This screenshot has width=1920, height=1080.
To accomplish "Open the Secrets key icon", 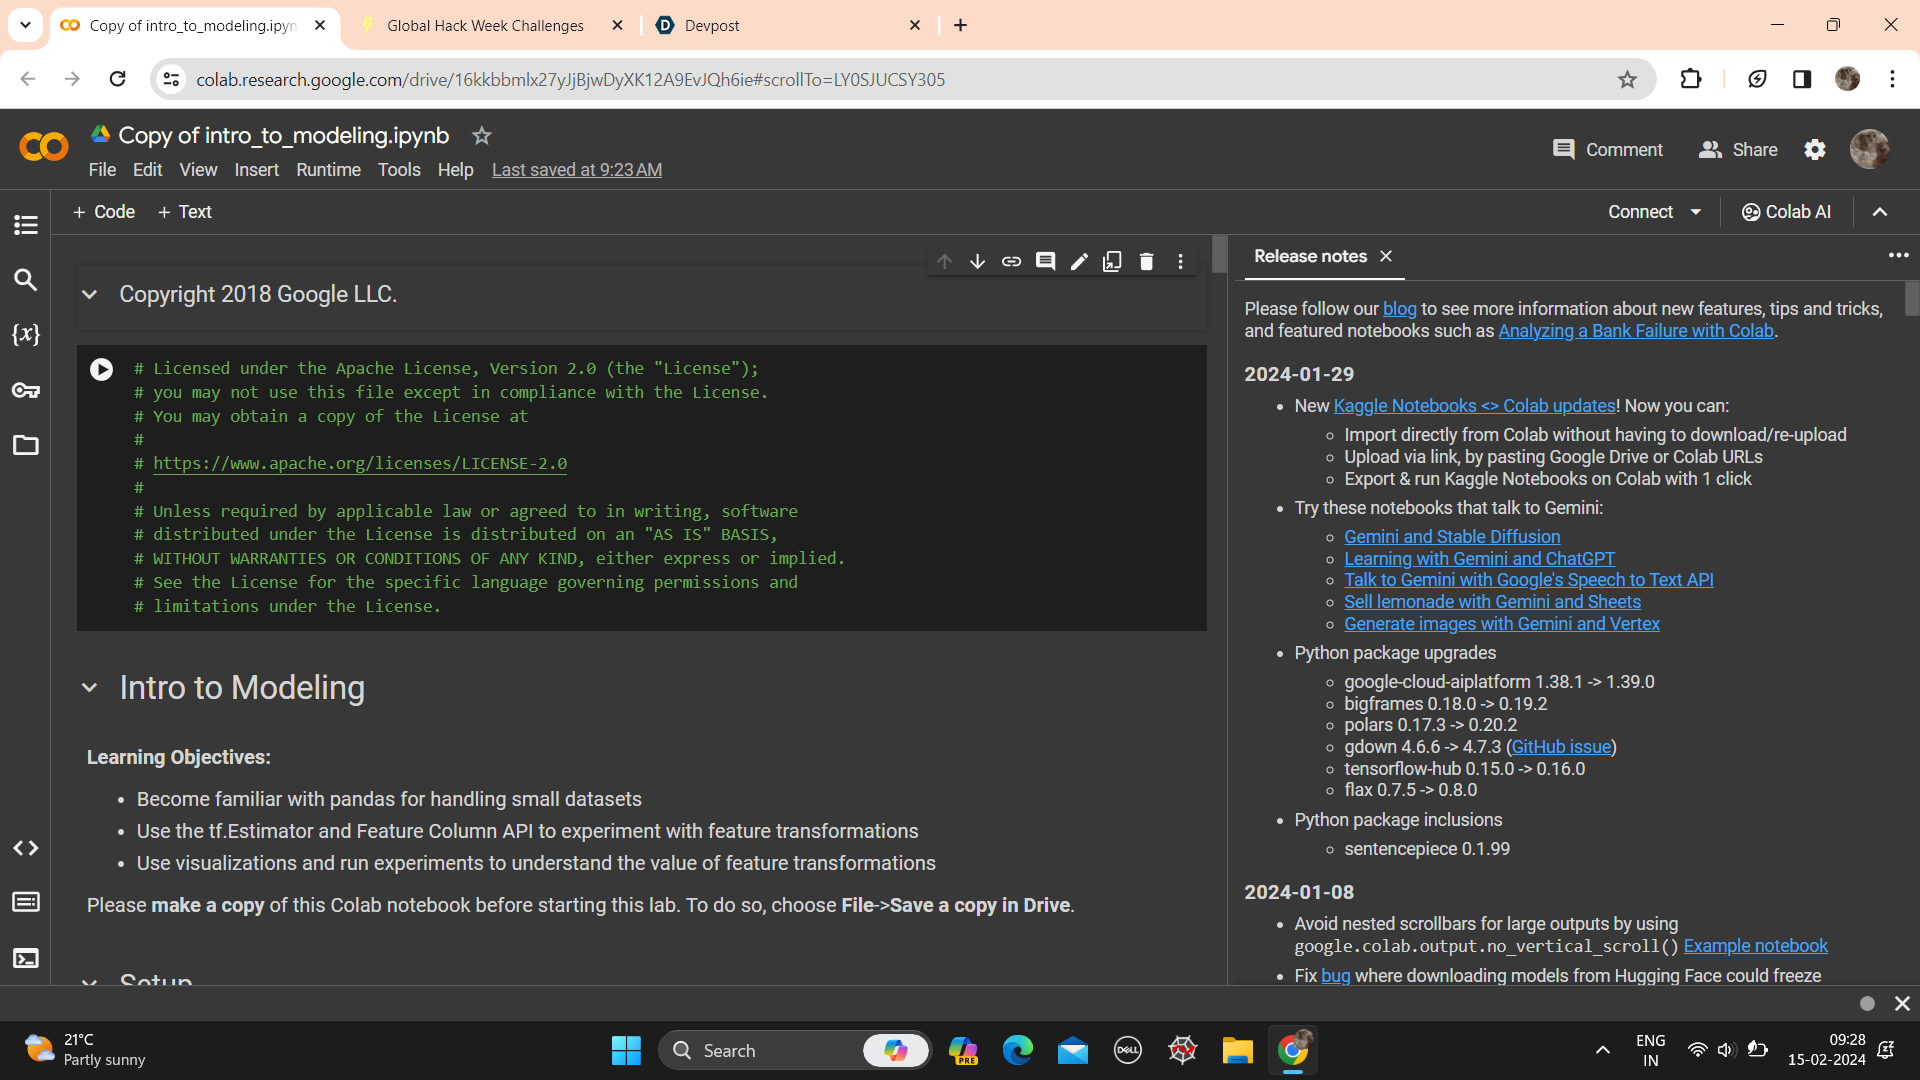I will click(x=26, y=390).
